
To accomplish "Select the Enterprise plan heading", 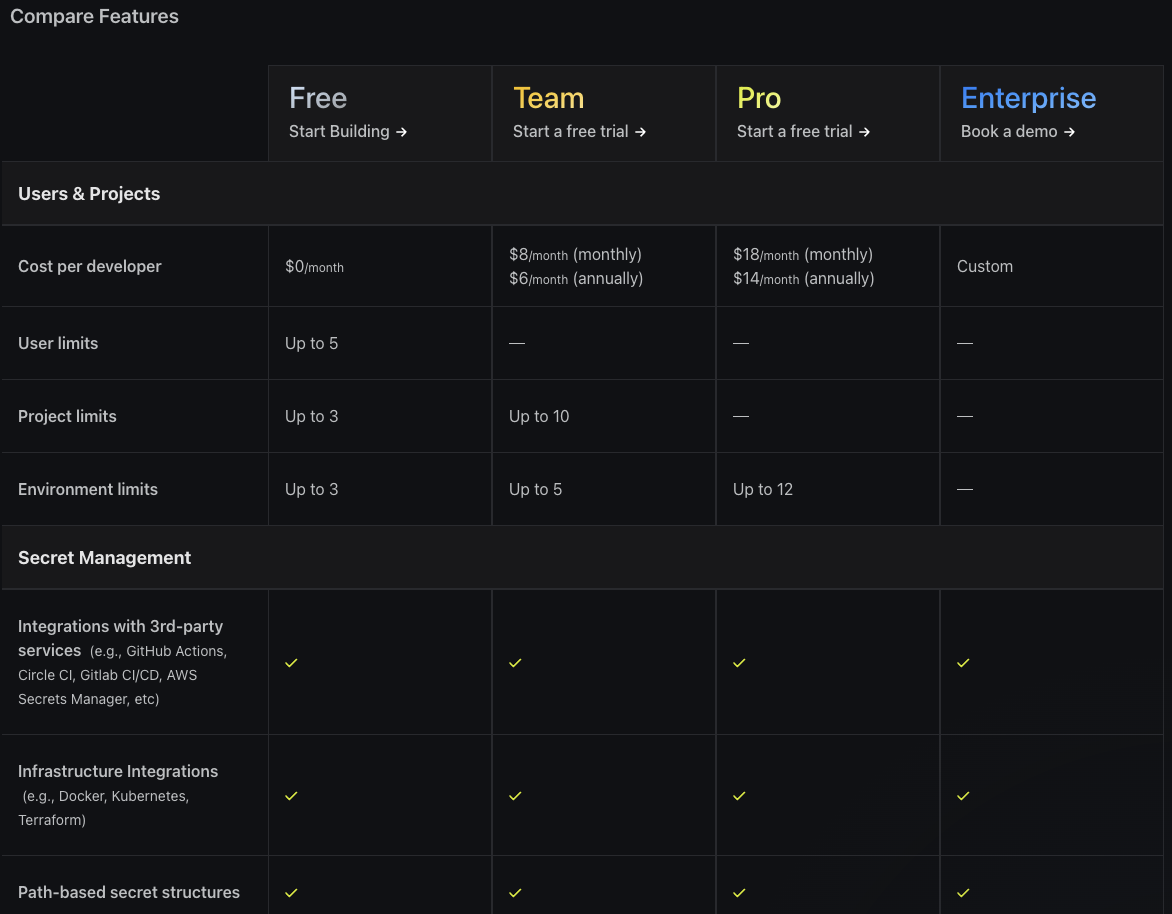I will (1028, 98).
